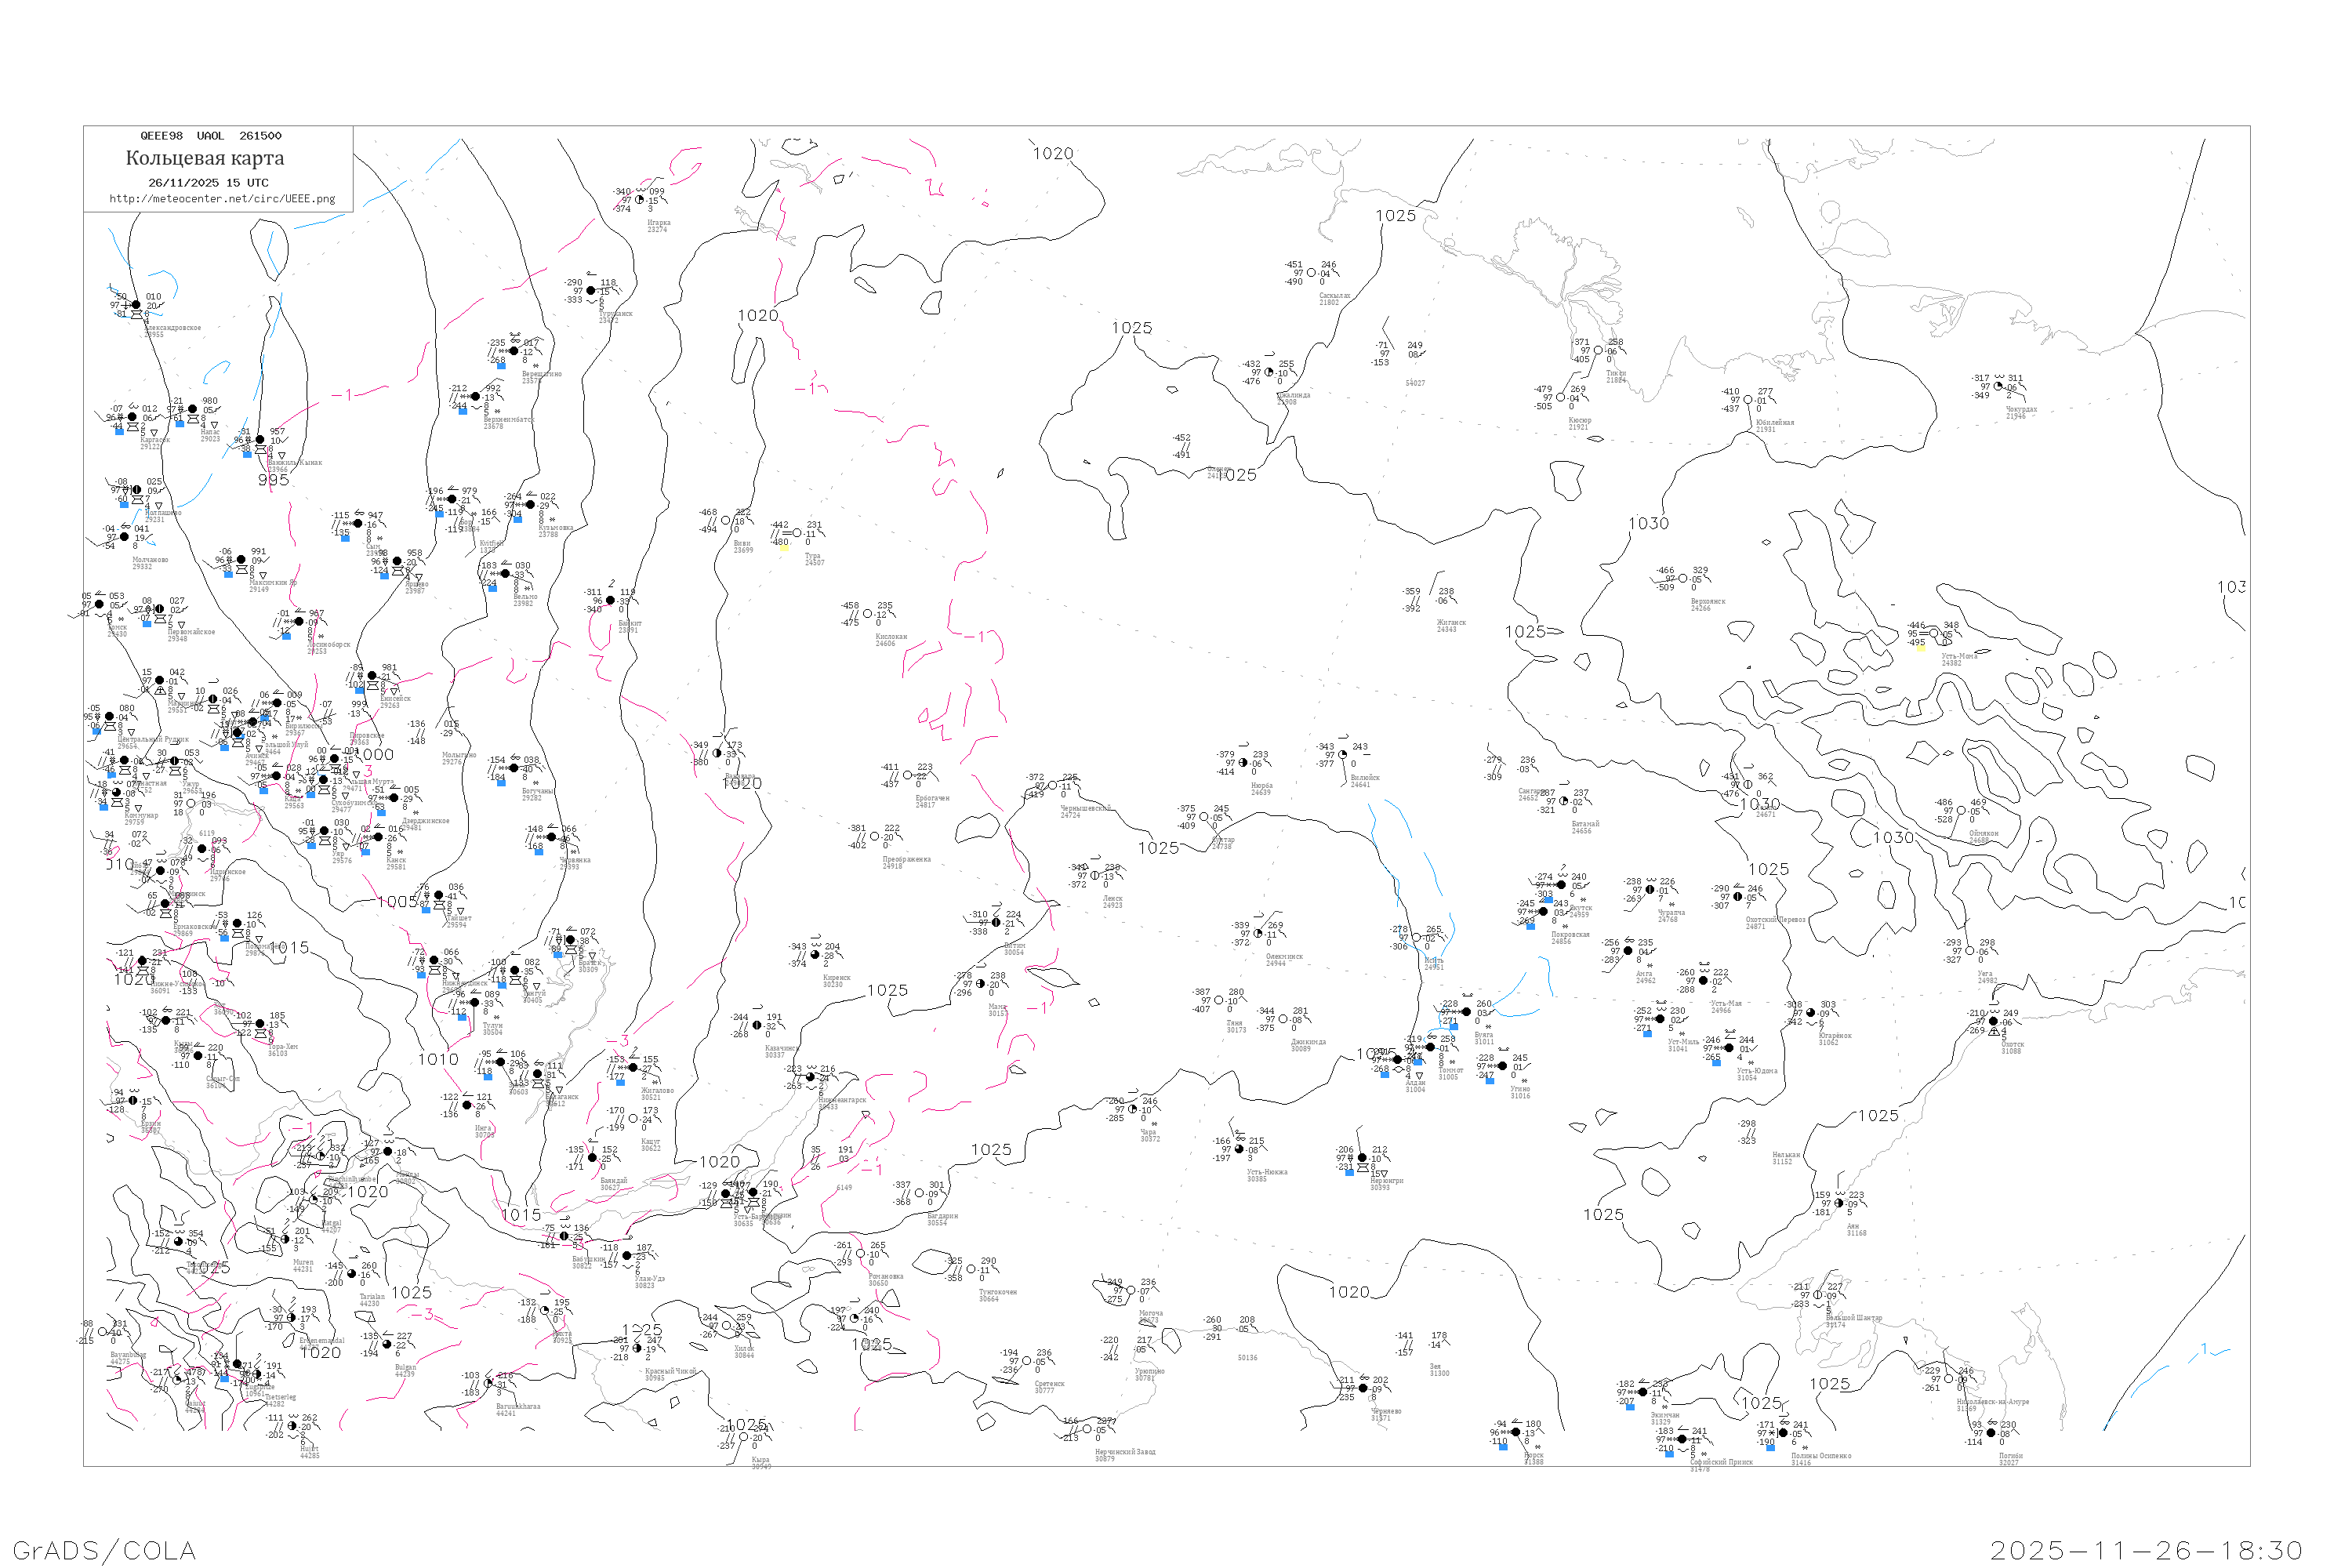Click the Нелькан station name label
The width and height of the screenshot is (2352, 1568).
click(x=1786, y=1154)
